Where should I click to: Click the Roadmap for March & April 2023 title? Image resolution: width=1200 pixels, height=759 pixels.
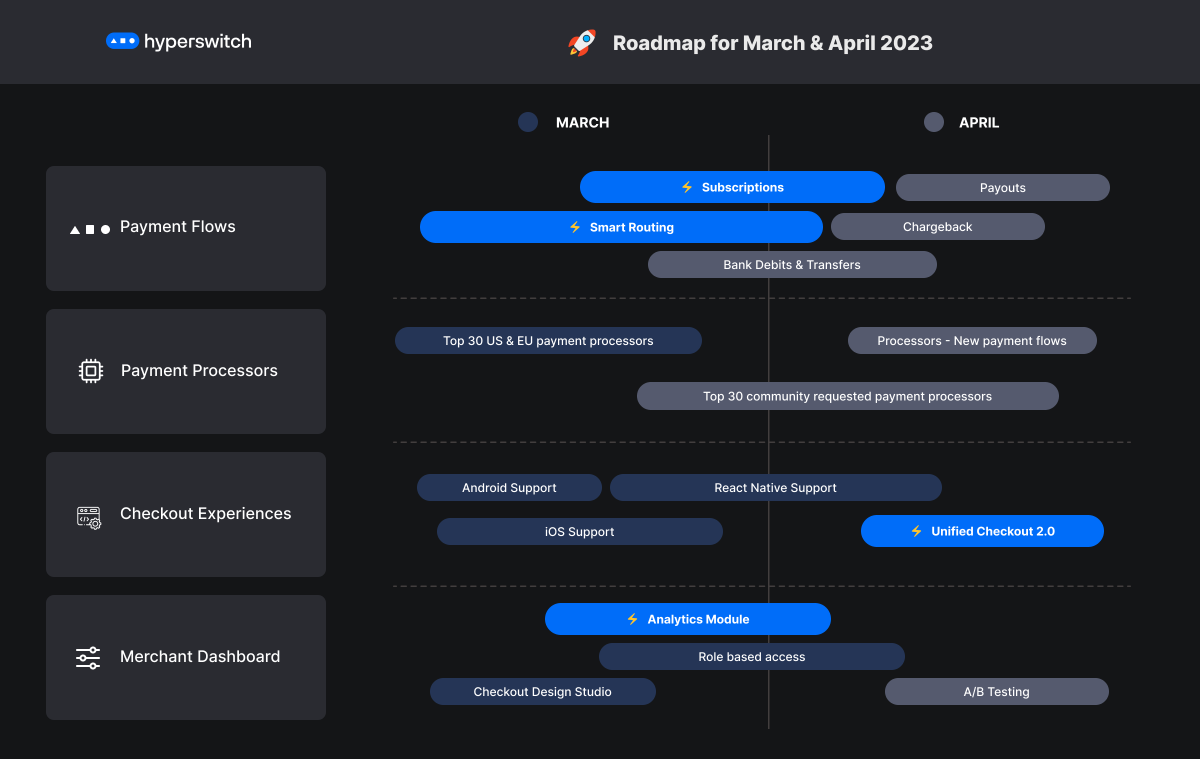[773, 43]
